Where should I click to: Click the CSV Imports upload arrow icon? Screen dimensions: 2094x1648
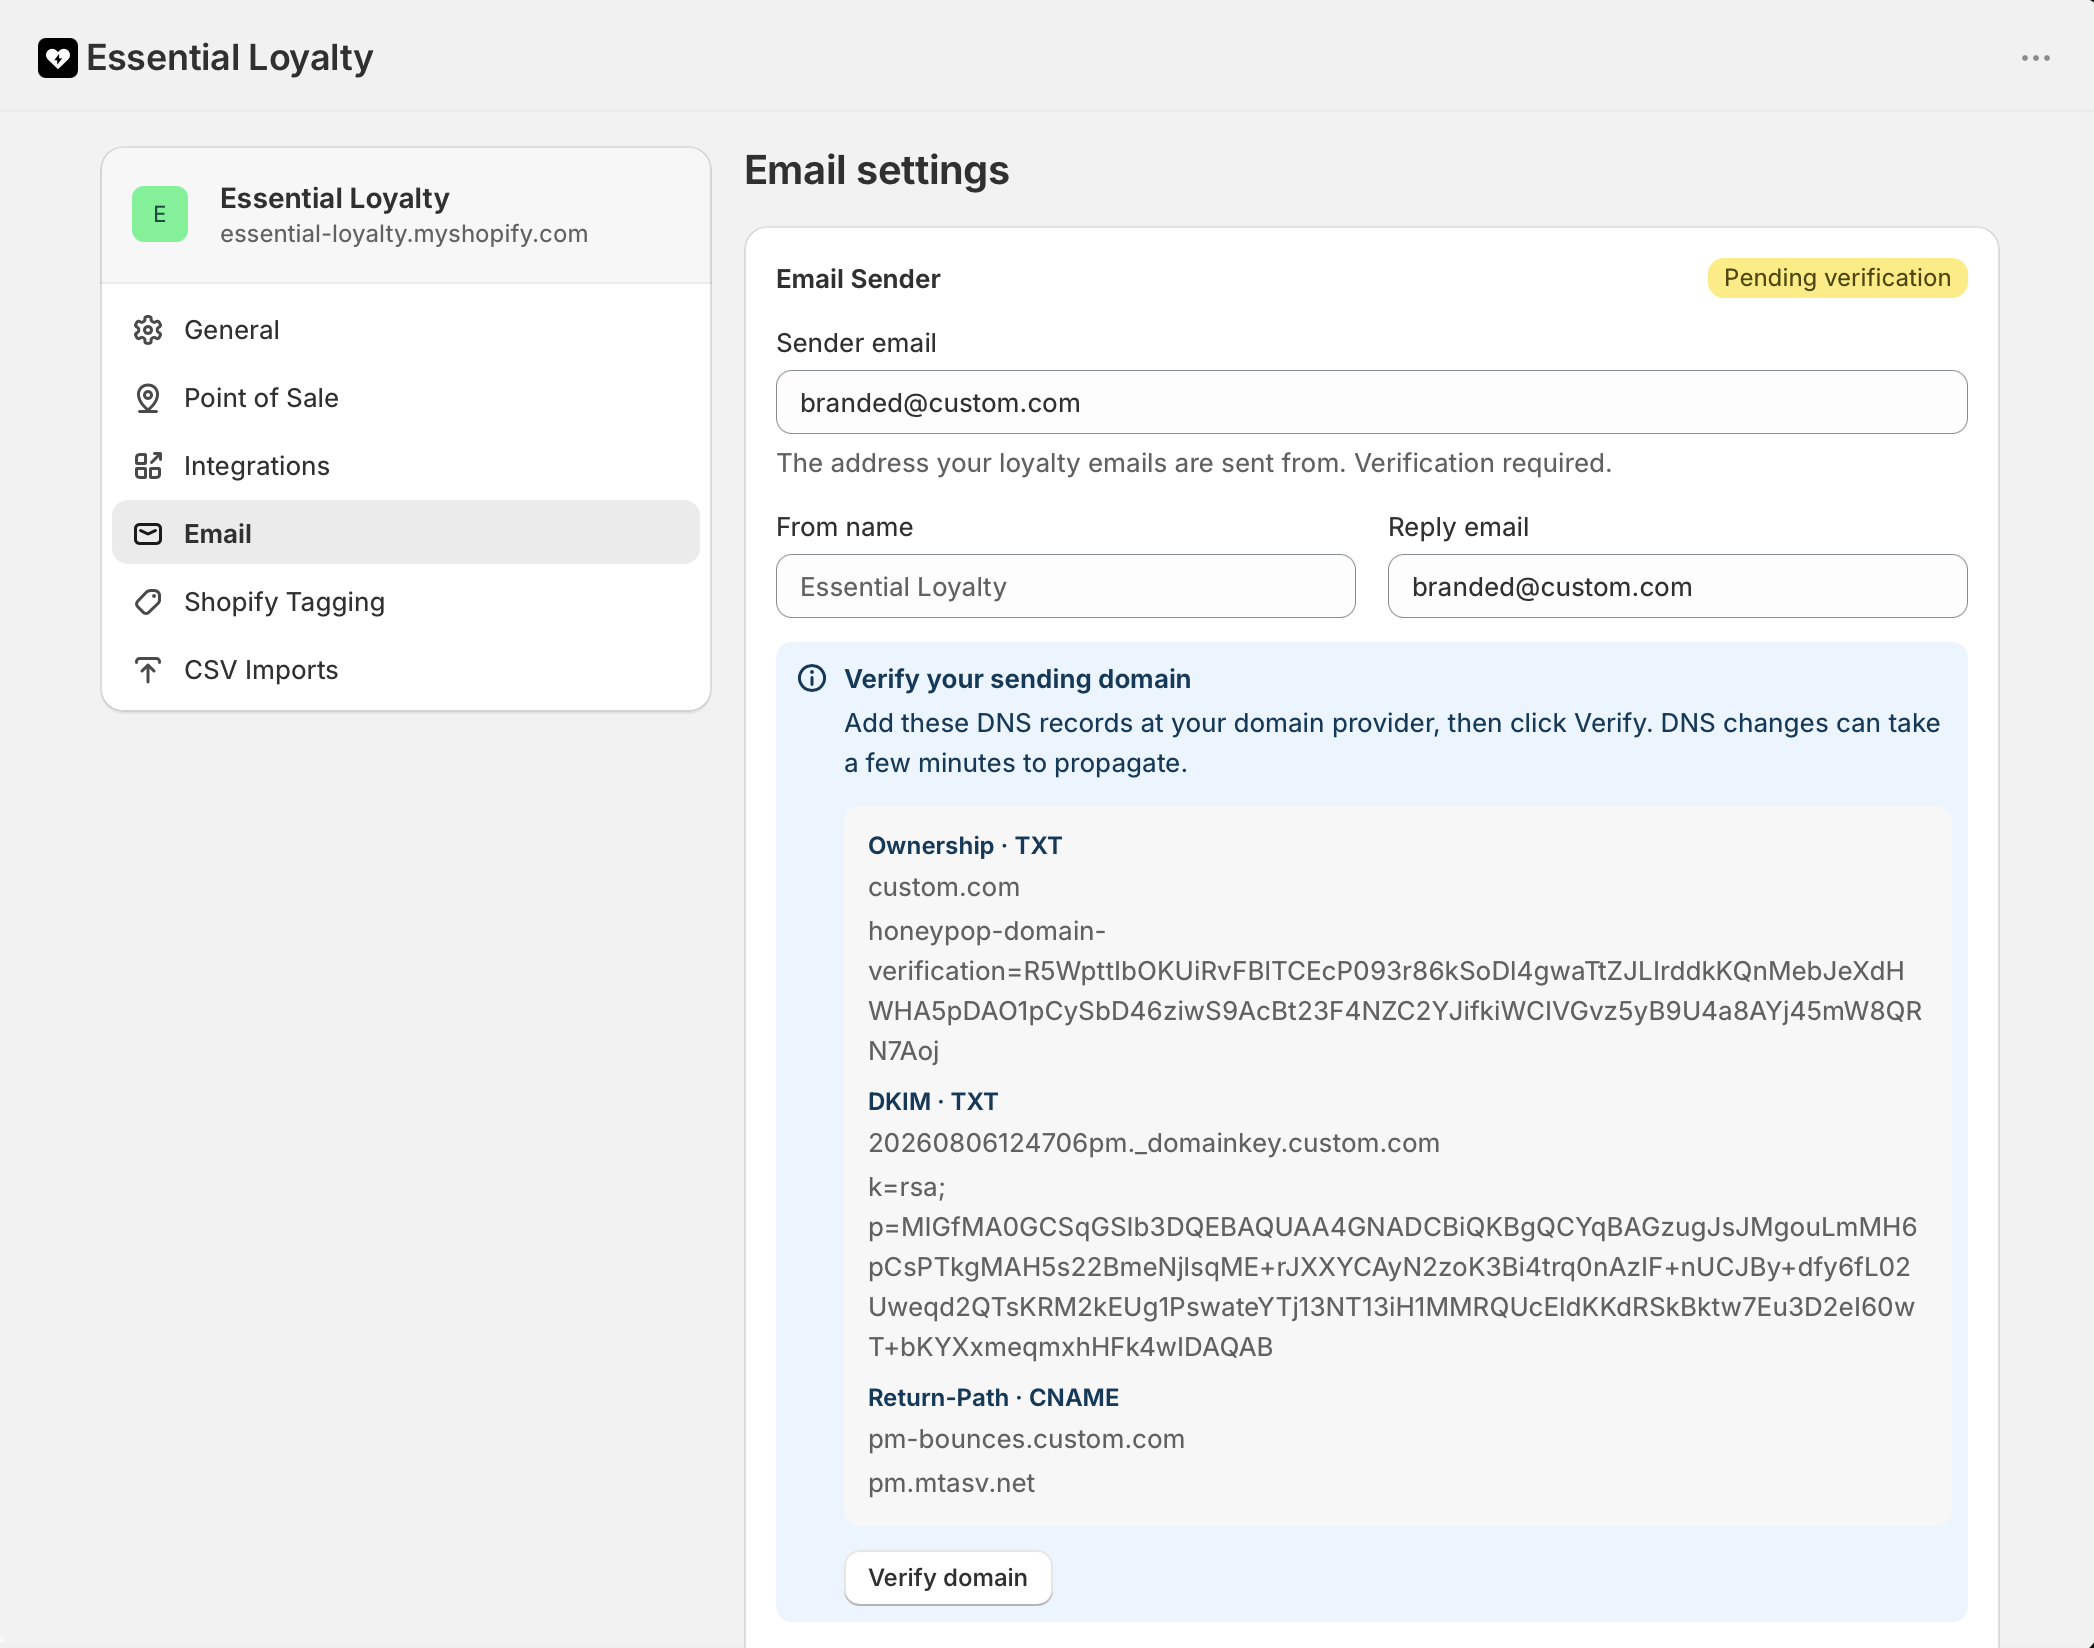pyautogui.click(x=148, y=670)
